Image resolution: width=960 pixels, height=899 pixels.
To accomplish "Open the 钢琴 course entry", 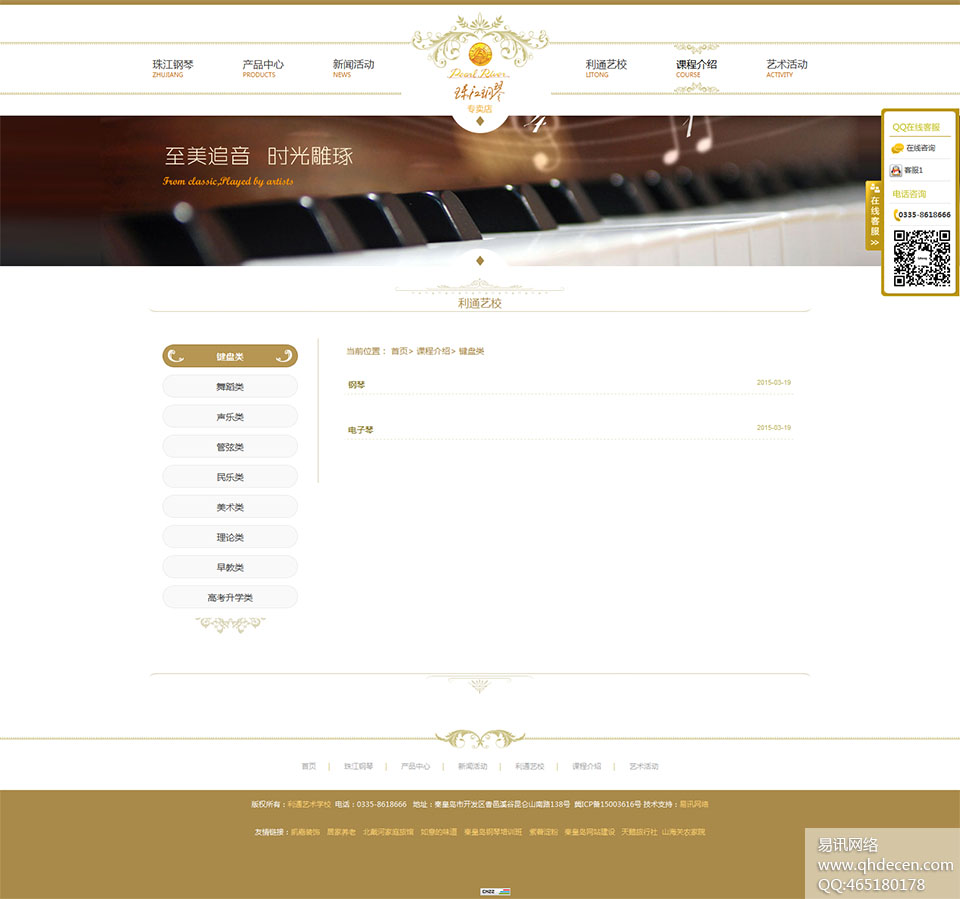I will point(356,385).
